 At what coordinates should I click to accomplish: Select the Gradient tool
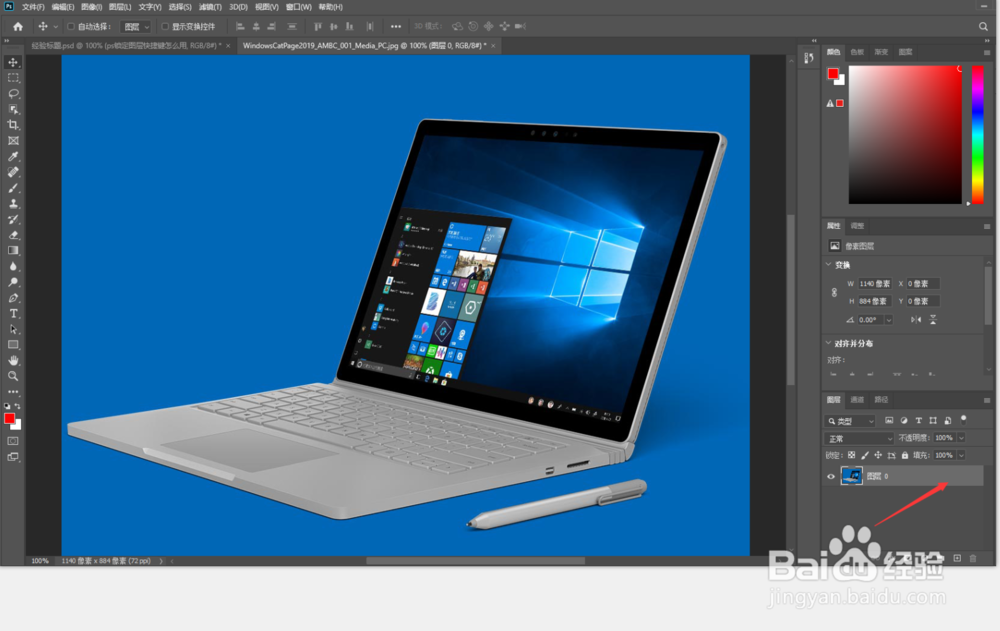(x=13, y=251)
